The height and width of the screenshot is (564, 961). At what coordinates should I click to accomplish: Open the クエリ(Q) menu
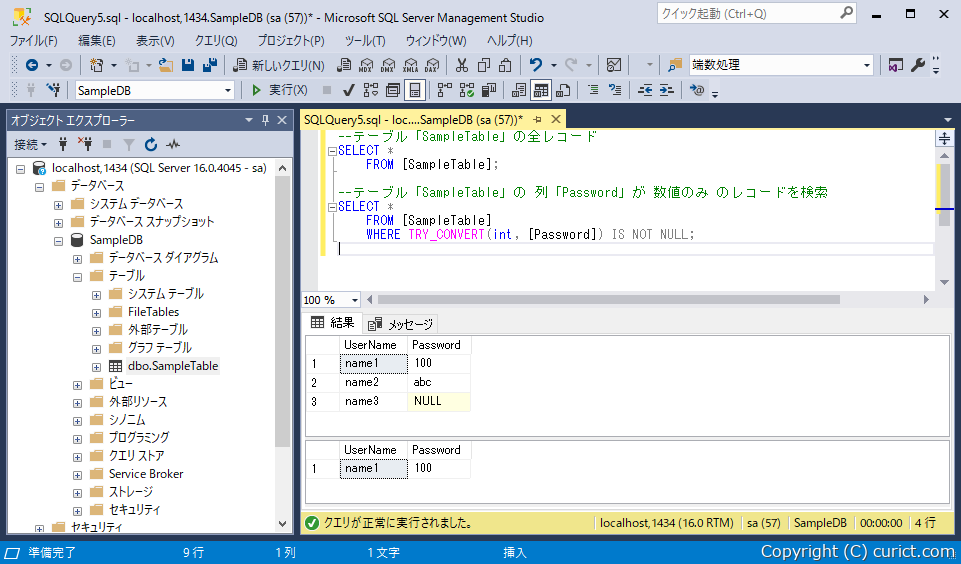click(x=216, y=41)
